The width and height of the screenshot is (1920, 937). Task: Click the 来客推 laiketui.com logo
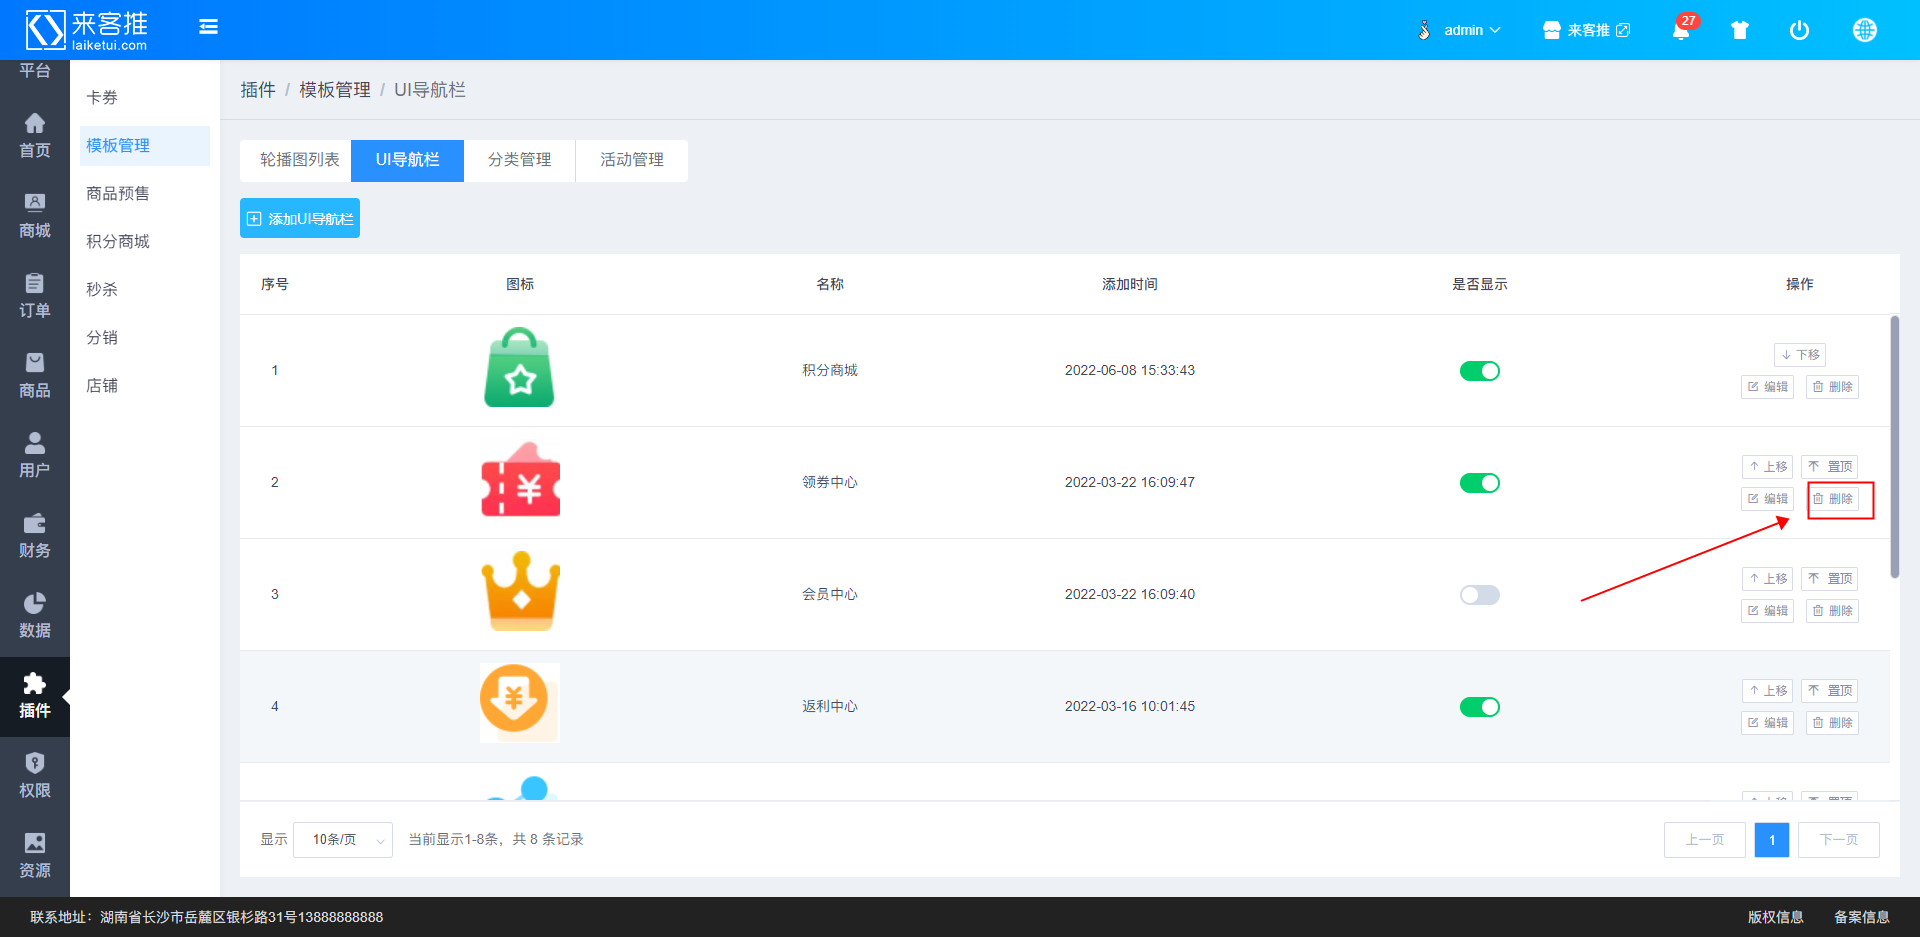87,30
